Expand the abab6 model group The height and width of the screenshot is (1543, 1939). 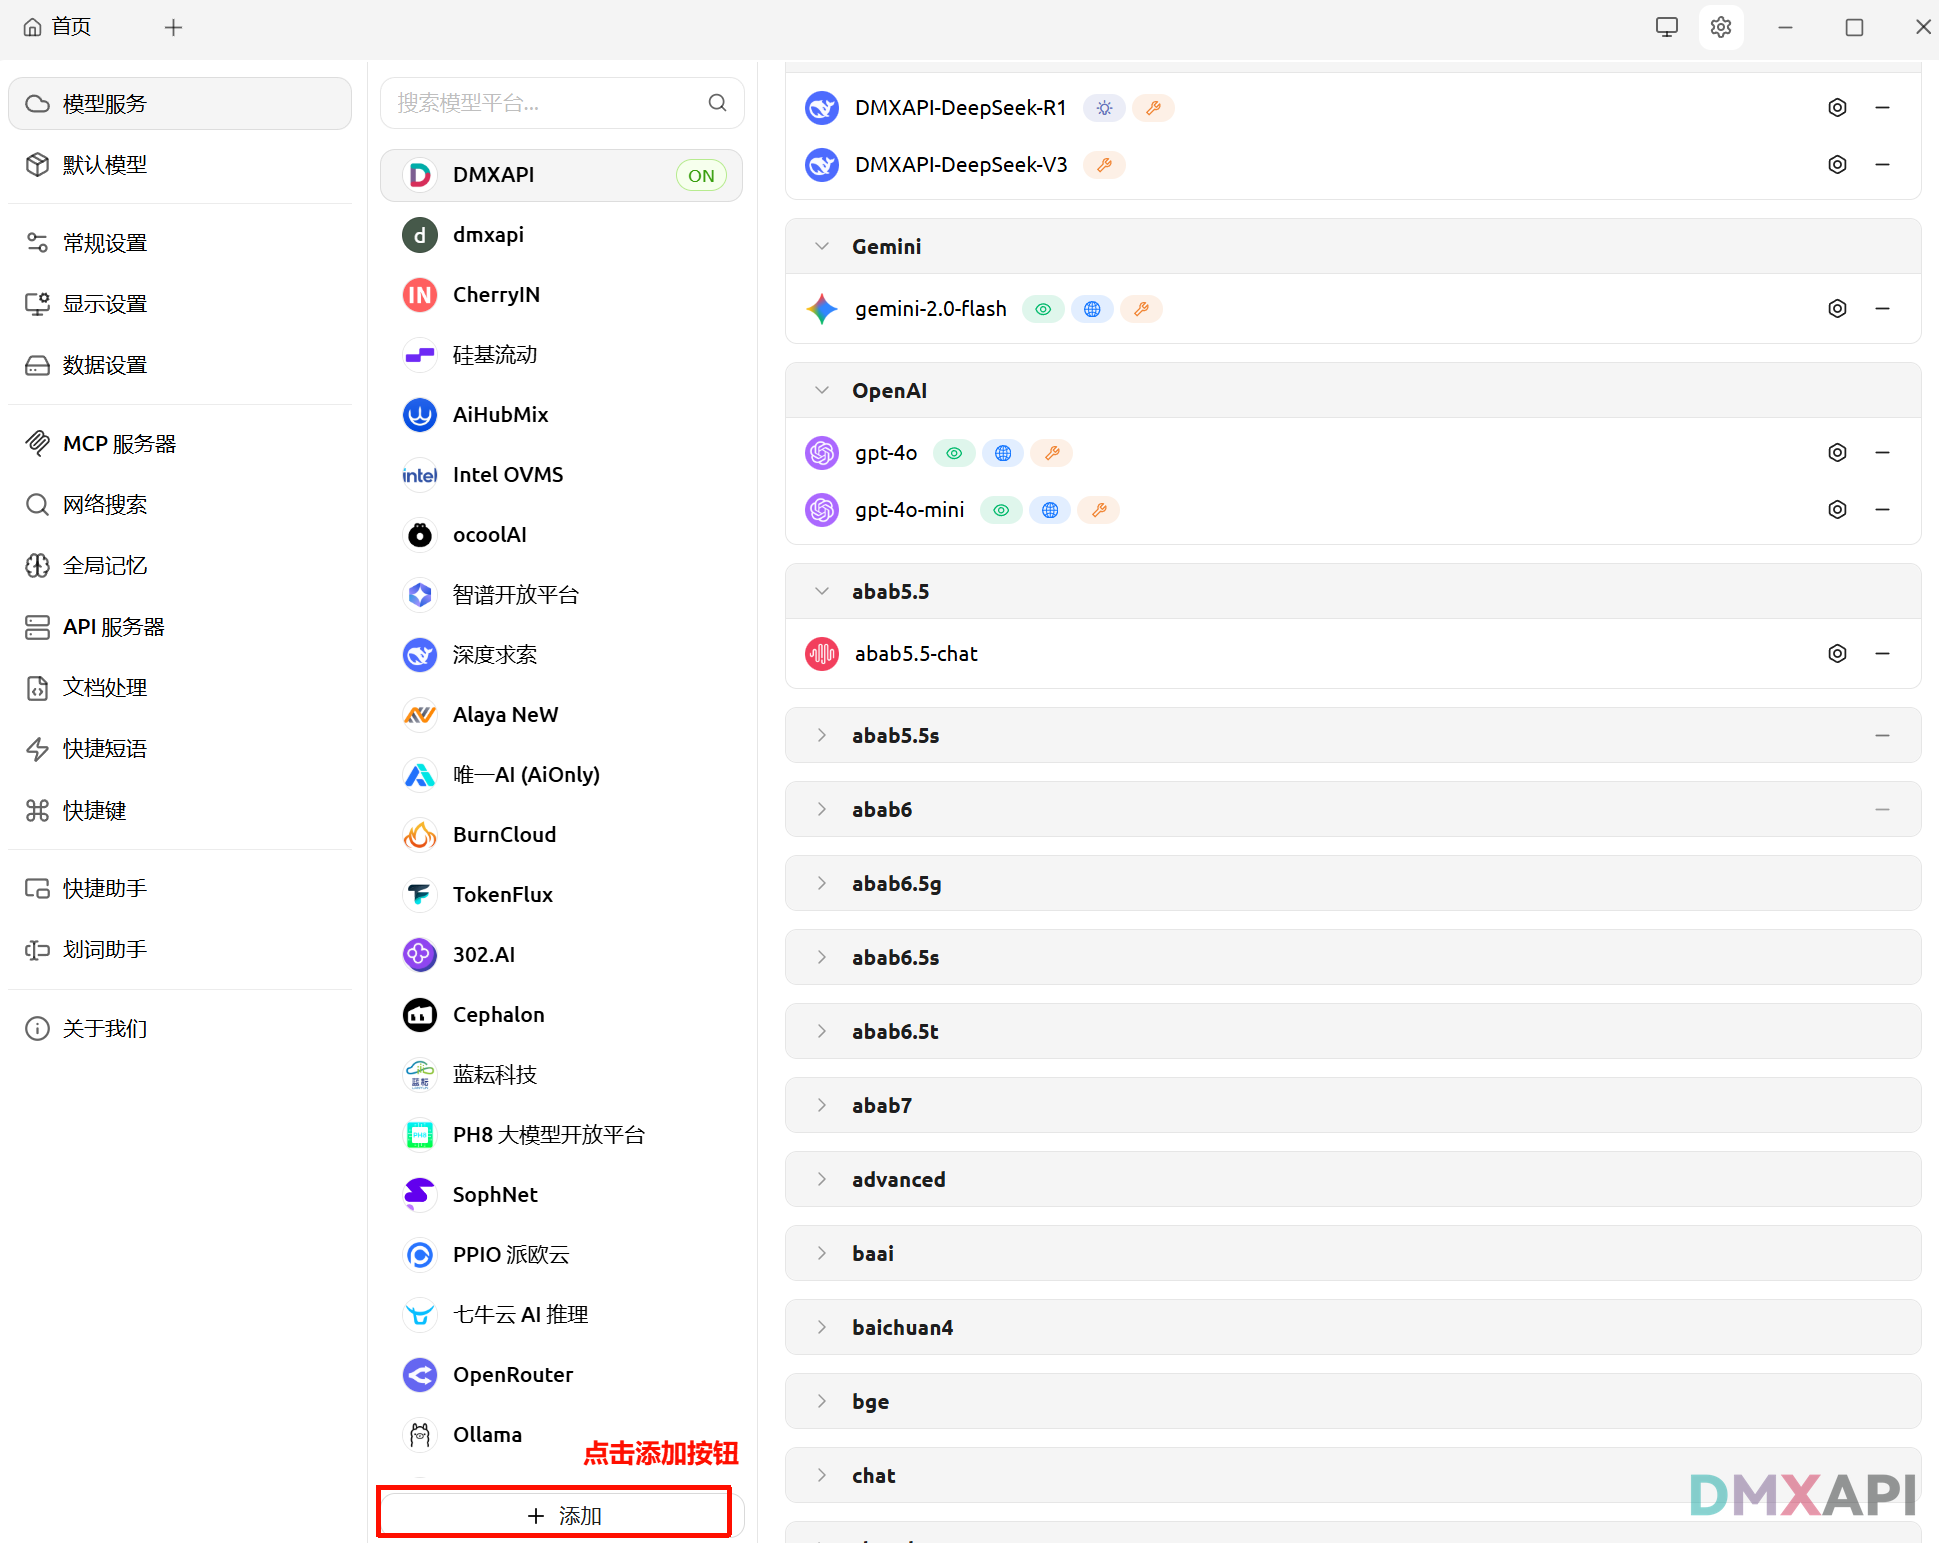click(x=822, y=810)
